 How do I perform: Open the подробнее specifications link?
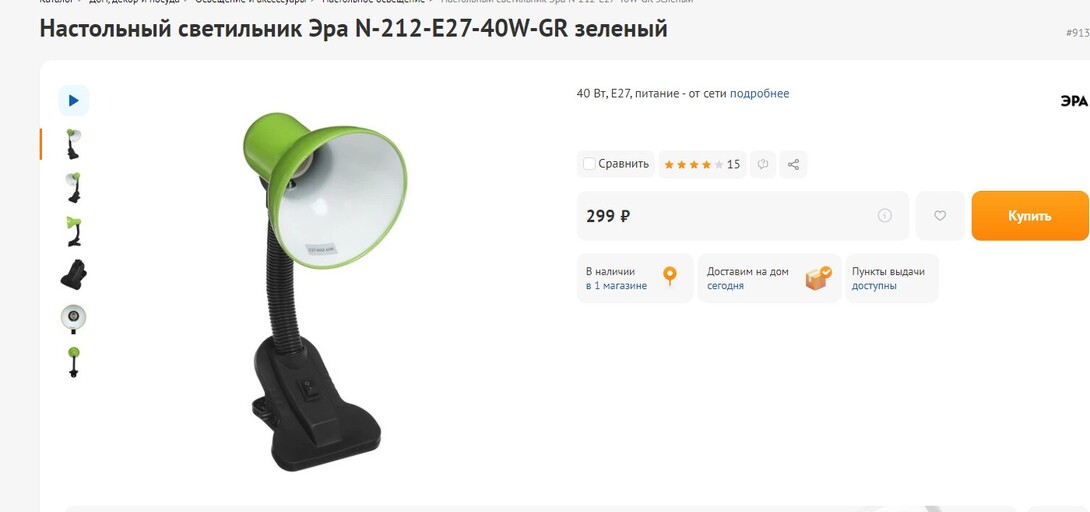(x=759, y=94)
